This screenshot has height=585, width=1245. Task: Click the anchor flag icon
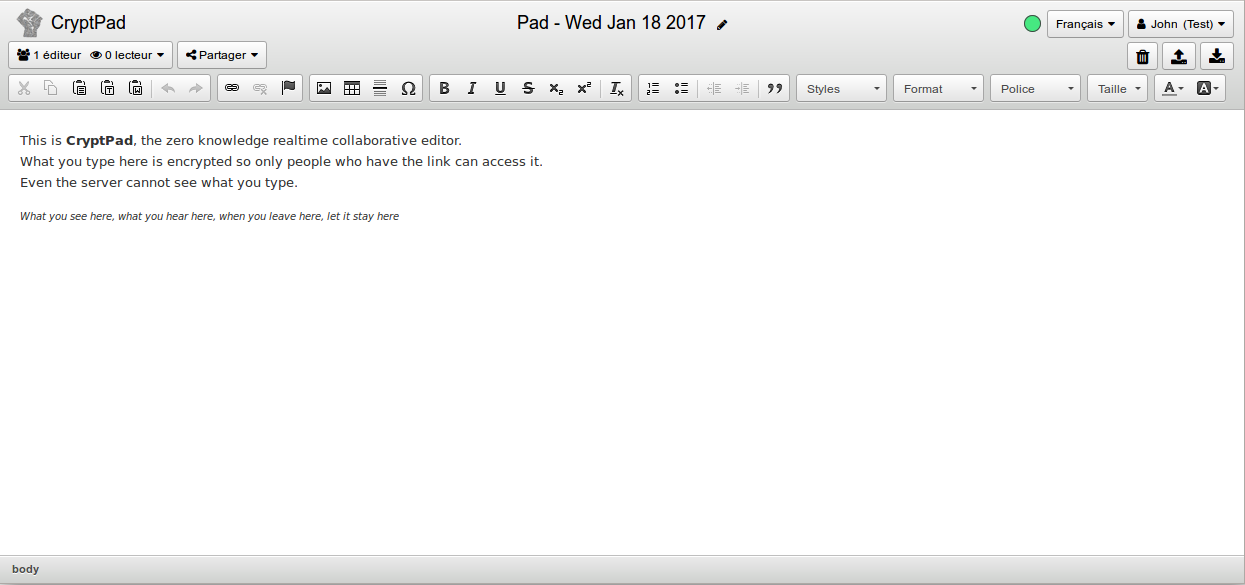pos(289,88)
